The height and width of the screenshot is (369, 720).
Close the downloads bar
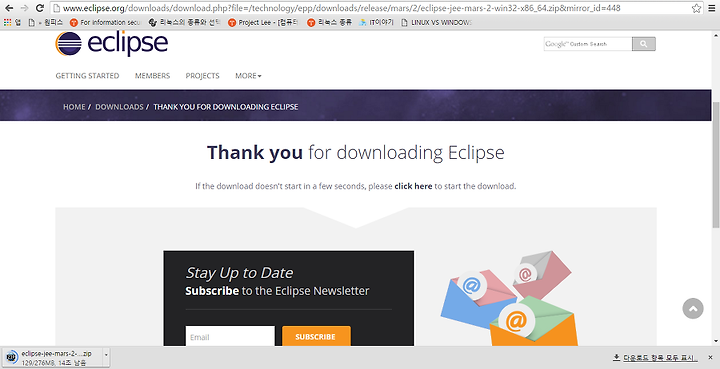tap(710, 357)
